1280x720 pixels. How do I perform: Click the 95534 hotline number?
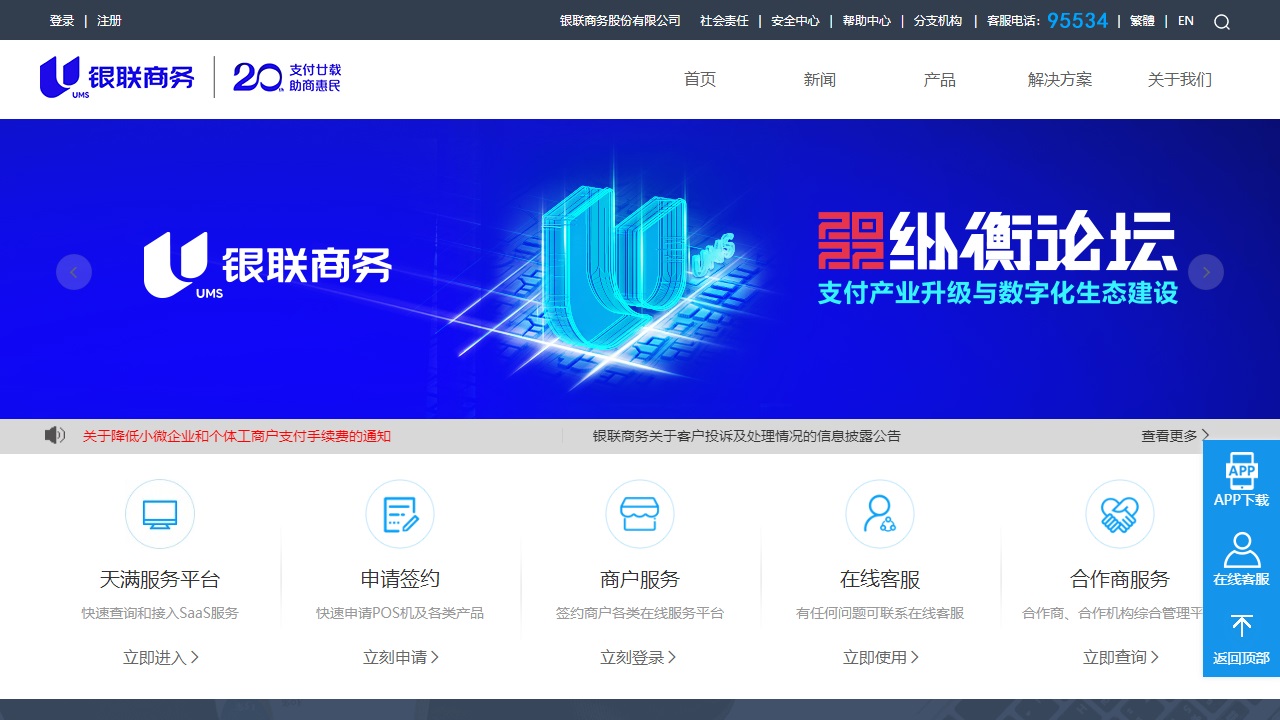pos(1078,21)
